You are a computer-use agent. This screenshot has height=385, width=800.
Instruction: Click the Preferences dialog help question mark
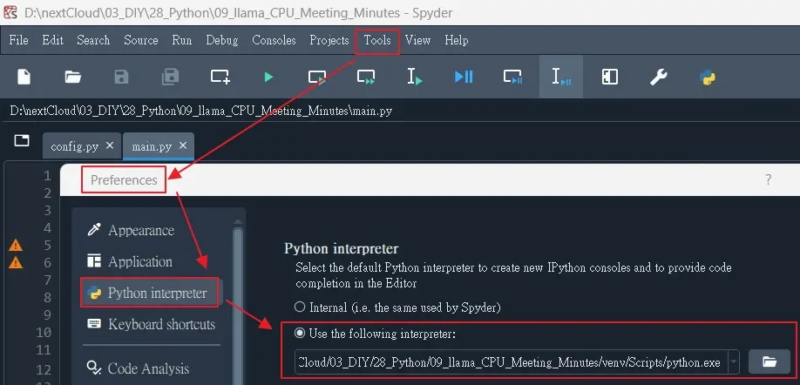768,179
